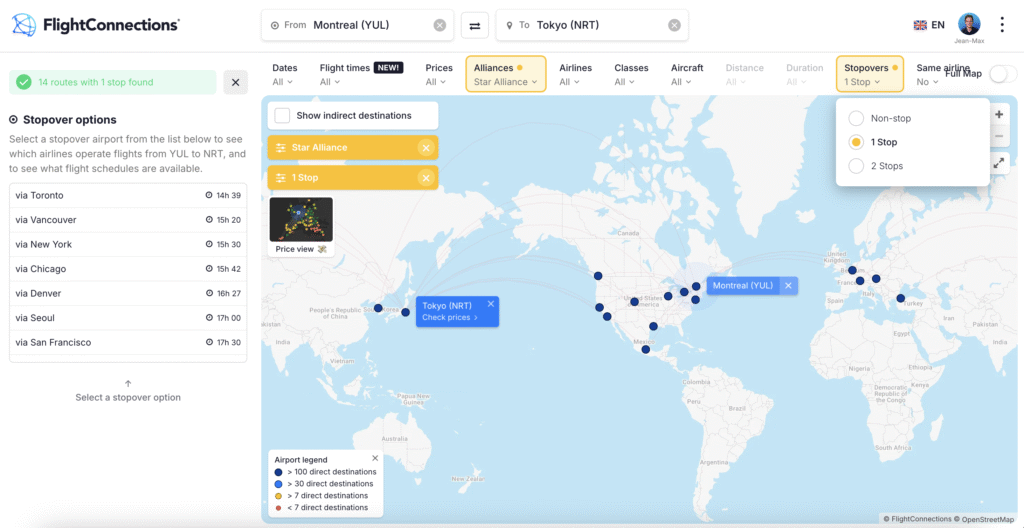Swap origin and destination airports
This screenshot has height=528, width=1024.
point(475,25)
